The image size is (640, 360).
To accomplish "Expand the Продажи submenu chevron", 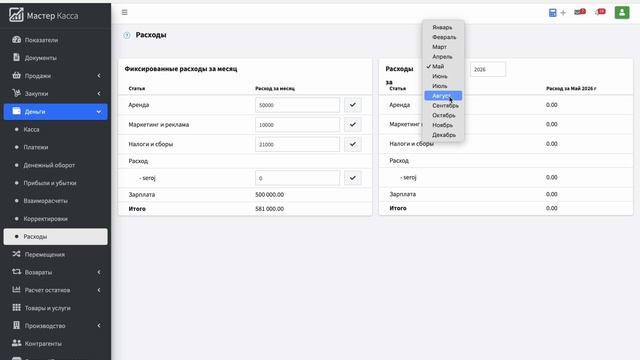I will 99,76.
